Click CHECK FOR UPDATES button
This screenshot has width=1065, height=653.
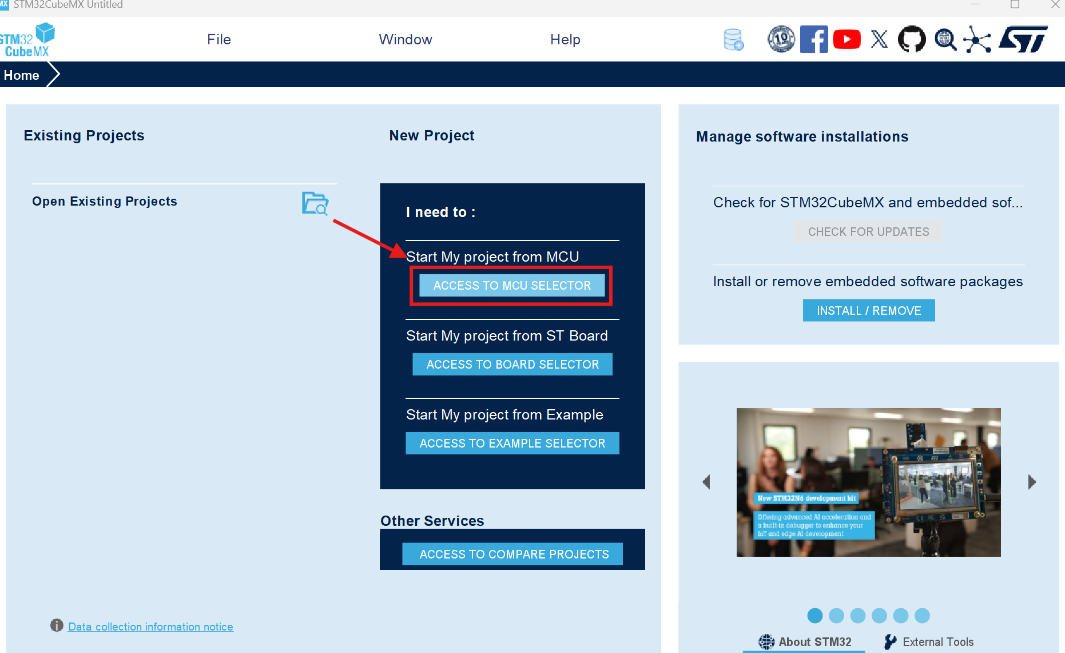[868, 232]
